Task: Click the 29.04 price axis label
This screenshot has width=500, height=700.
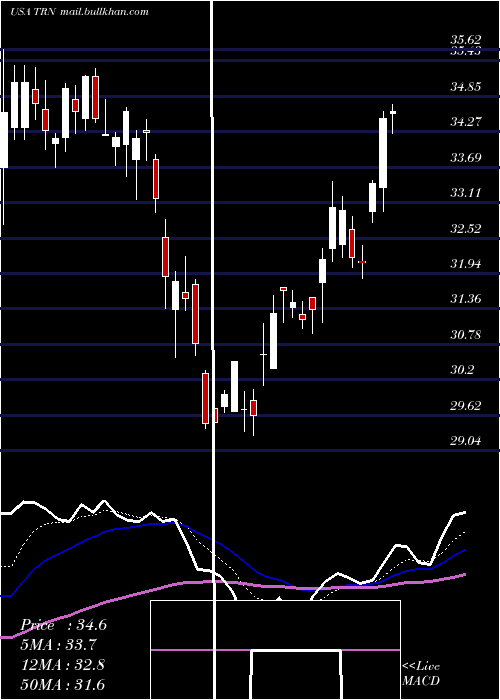Action: [x=466, y=441]
